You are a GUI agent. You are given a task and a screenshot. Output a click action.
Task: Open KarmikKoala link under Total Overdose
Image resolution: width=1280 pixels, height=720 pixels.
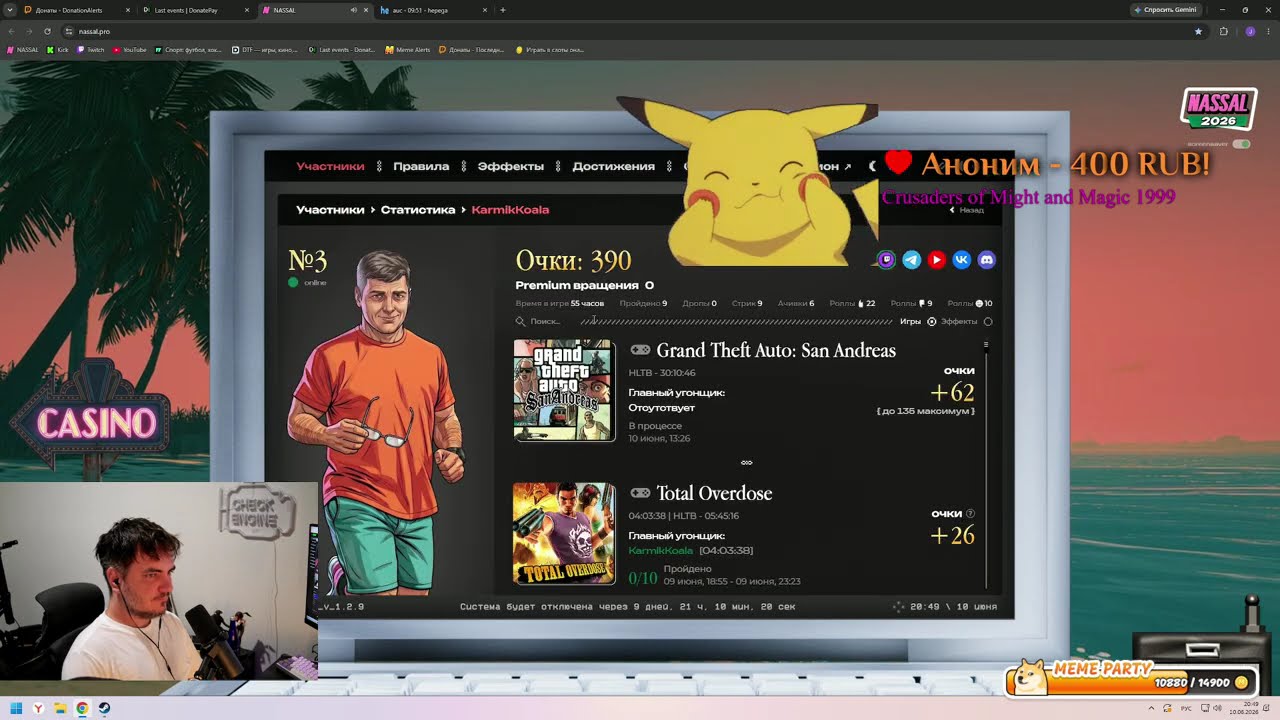[660, 551]
